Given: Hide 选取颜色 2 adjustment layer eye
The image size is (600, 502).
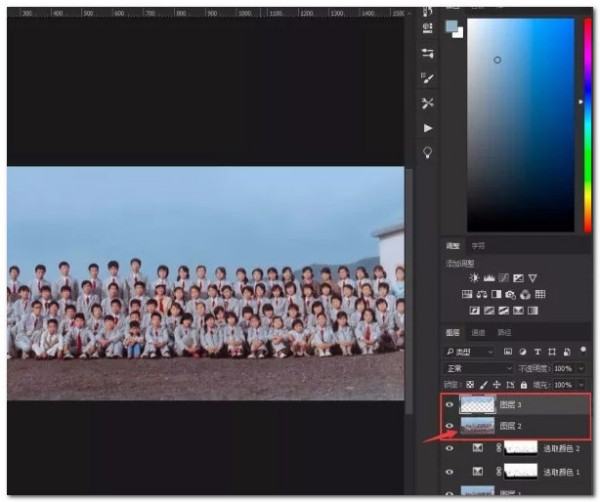Looking at the screenshot, I should (x=450, y=448).
